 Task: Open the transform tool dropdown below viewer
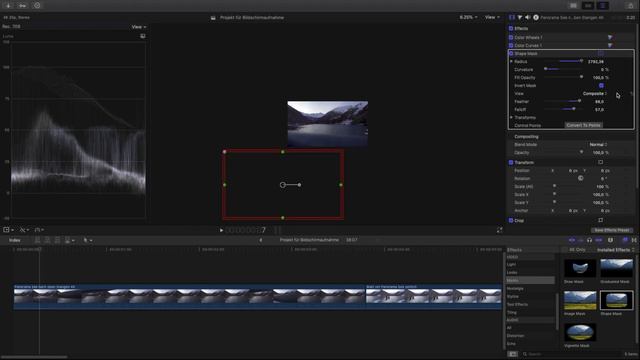pyautogui.click(x=8, y=230)
